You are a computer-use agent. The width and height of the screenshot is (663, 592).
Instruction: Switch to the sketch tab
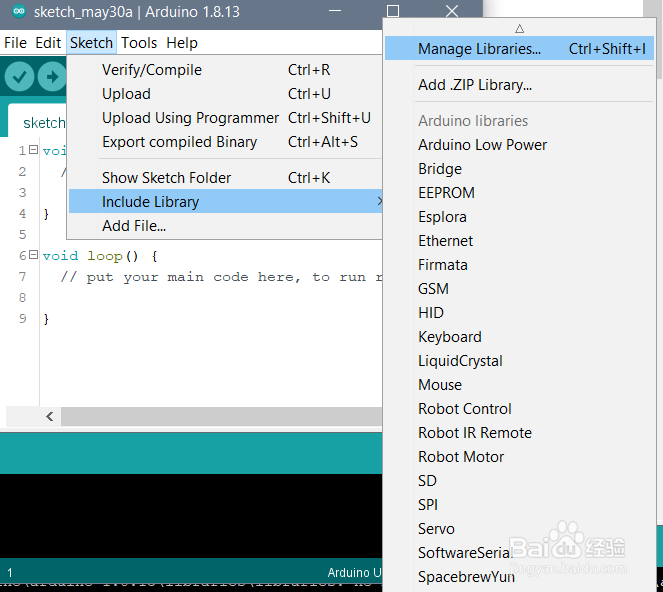38,121
